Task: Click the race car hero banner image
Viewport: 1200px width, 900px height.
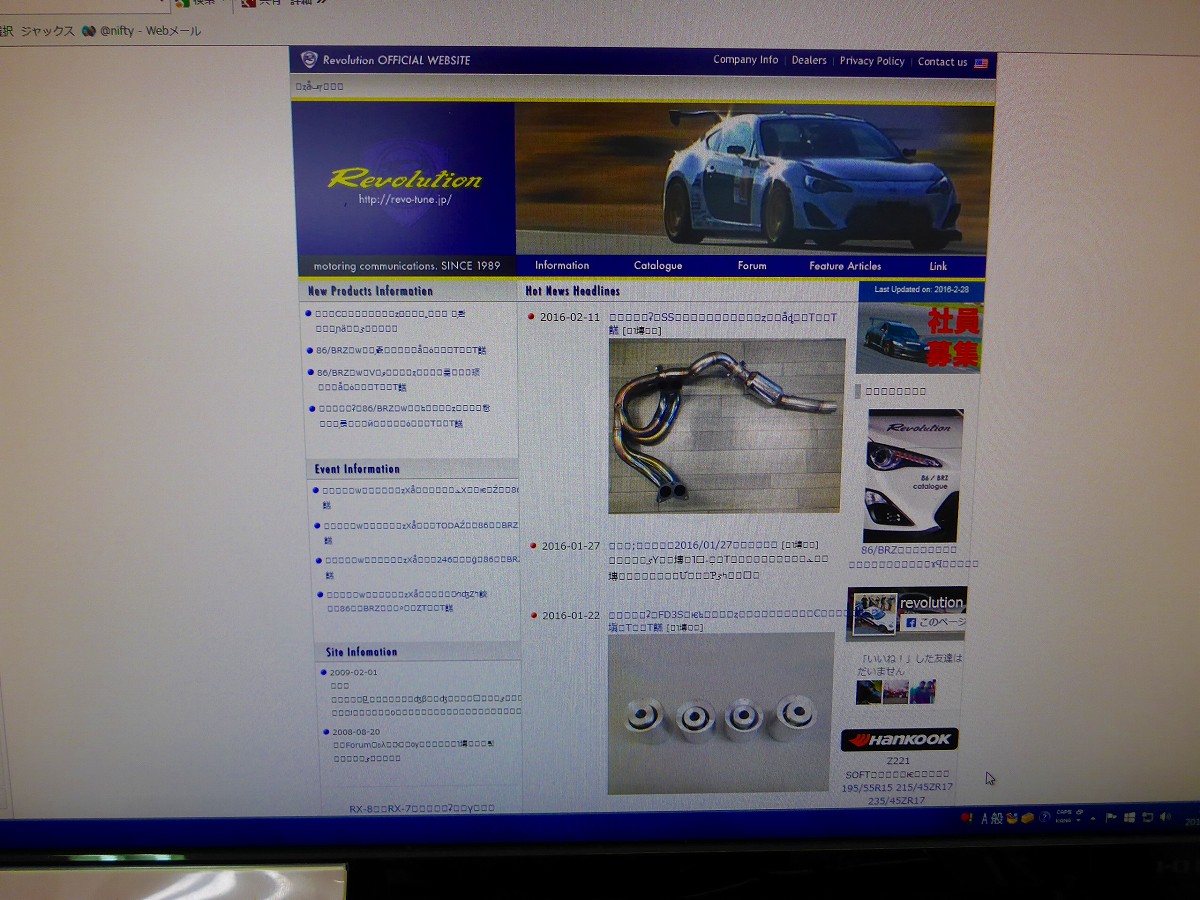Action: [752, 180]
